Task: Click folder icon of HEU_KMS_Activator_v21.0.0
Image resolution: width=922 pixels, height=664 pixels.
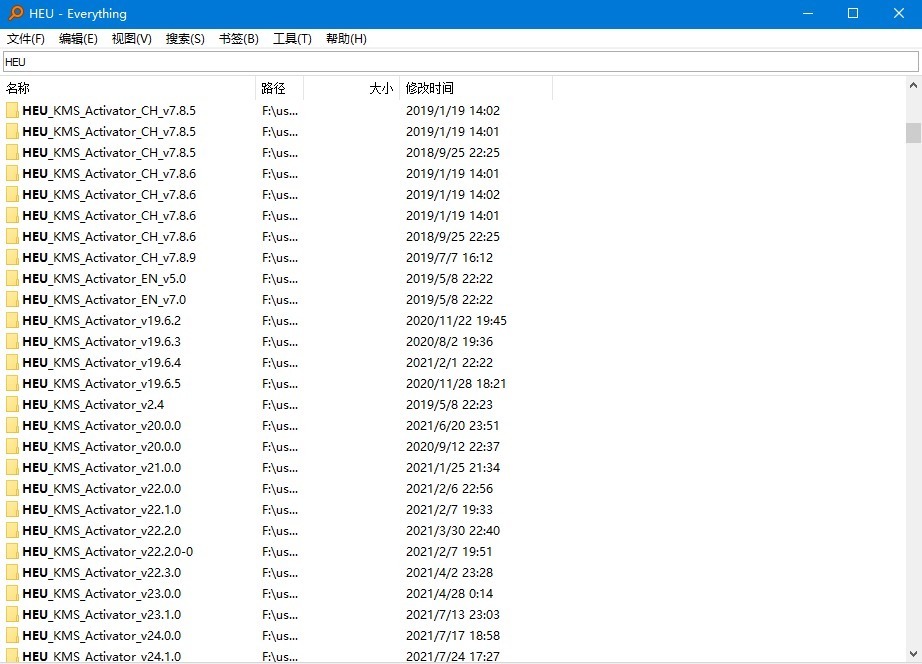Action: coord(12,468)
